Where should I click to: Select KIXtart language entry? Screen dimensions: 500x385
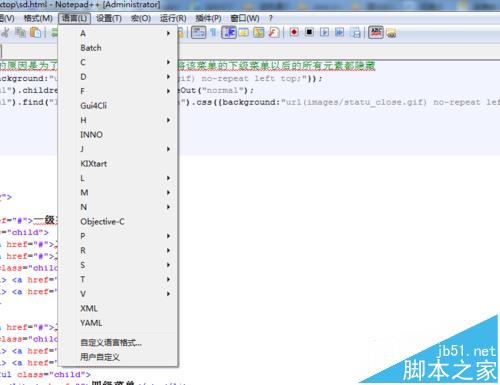tap(118, 164)
